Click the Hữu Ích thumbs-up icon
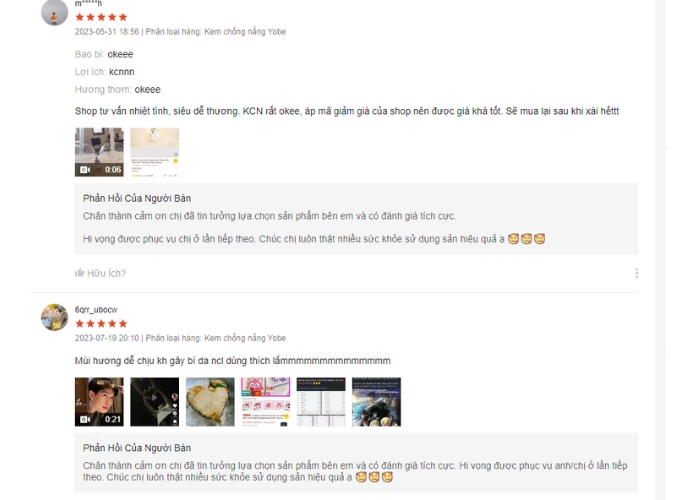This screenshot has width=700, height=500. (79, 273)
